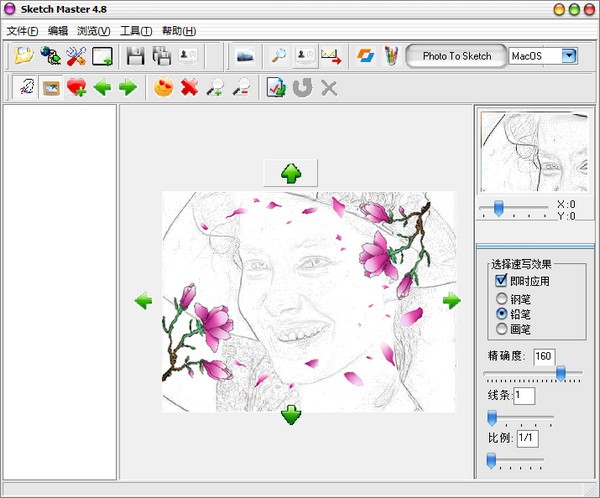Toggle the 即时应用 checkbox
600x498 pixels.
(x=501, y=281)
